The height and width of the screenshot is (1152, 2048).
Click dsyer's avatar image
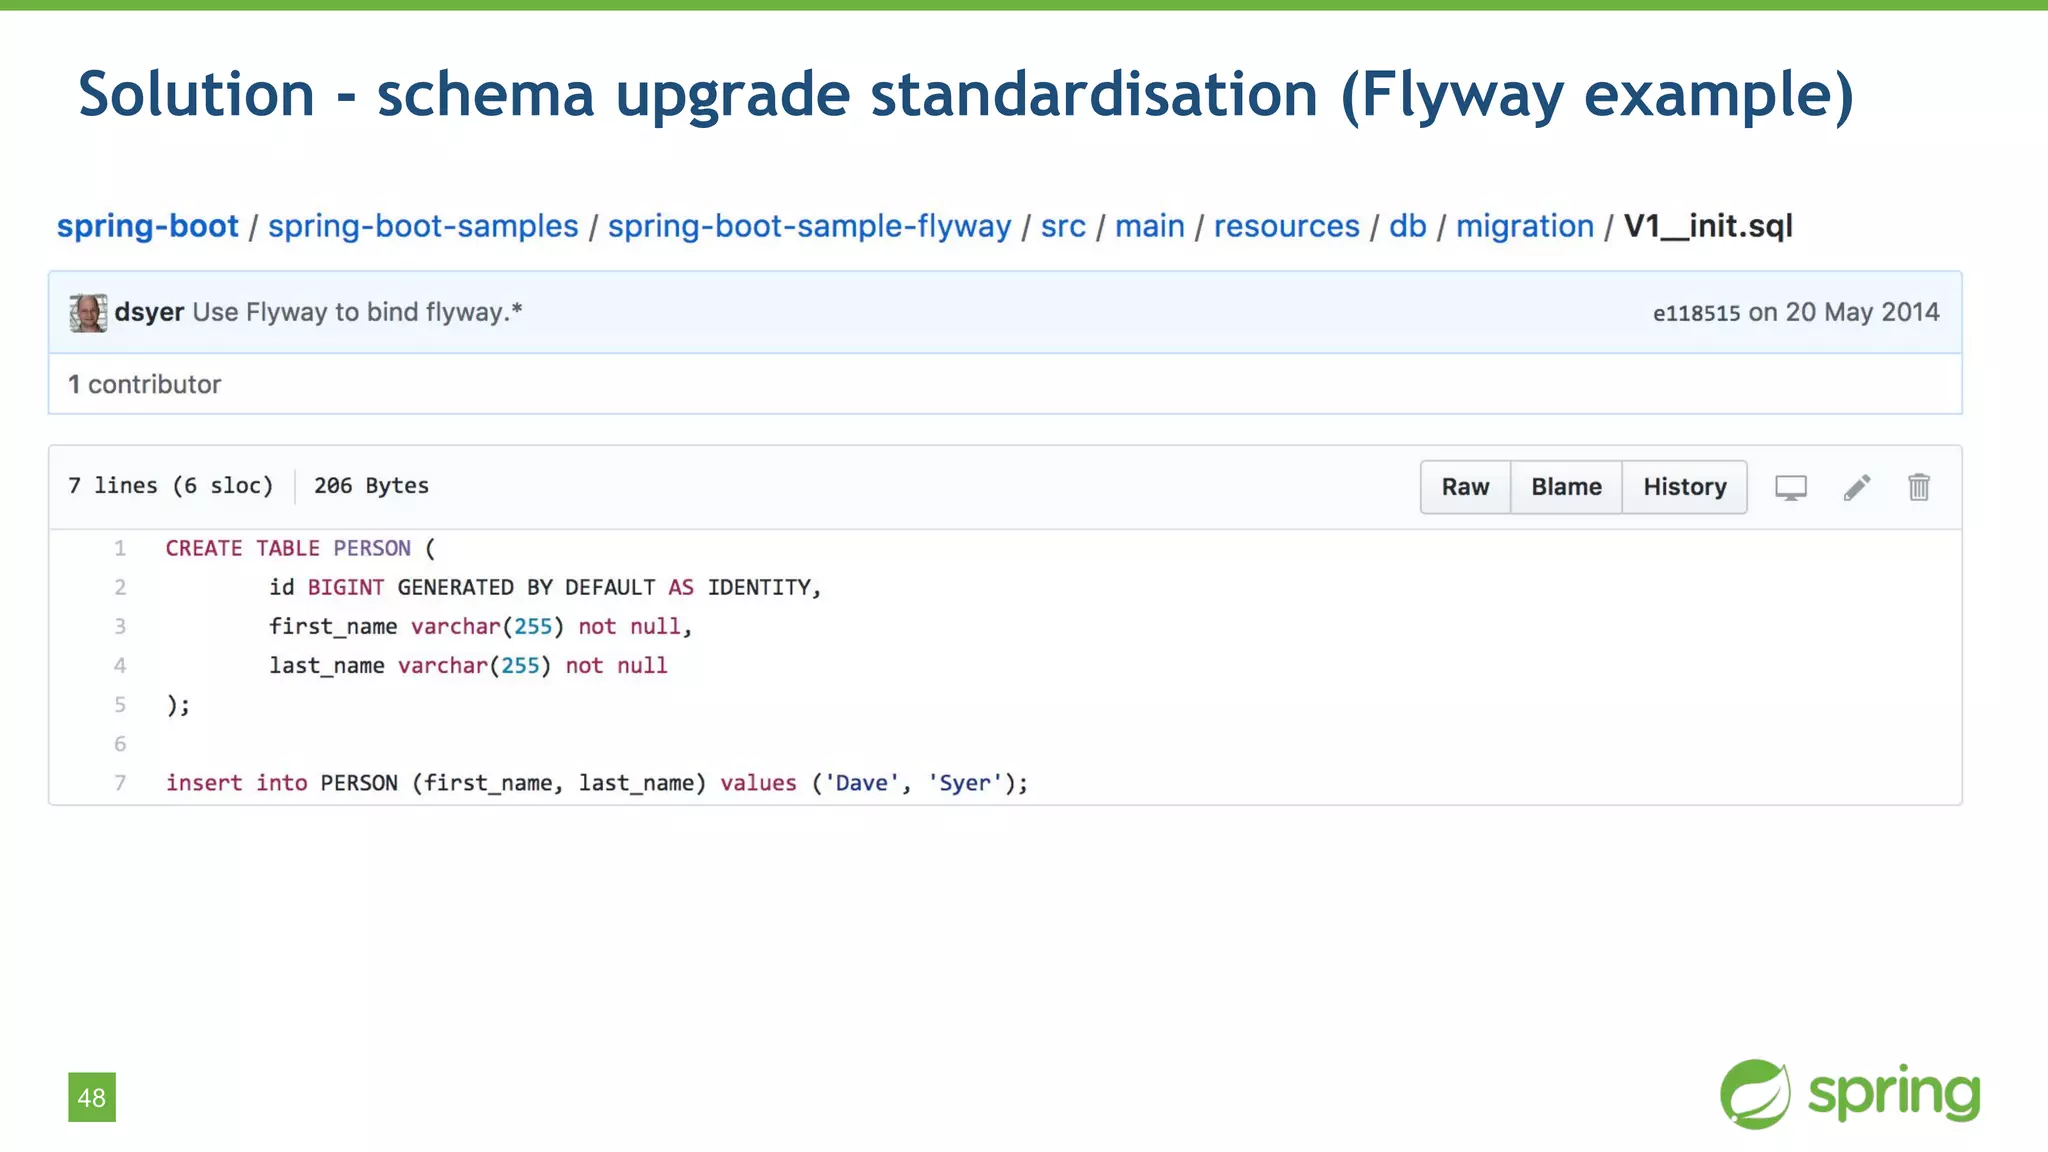tap(88, 313)
